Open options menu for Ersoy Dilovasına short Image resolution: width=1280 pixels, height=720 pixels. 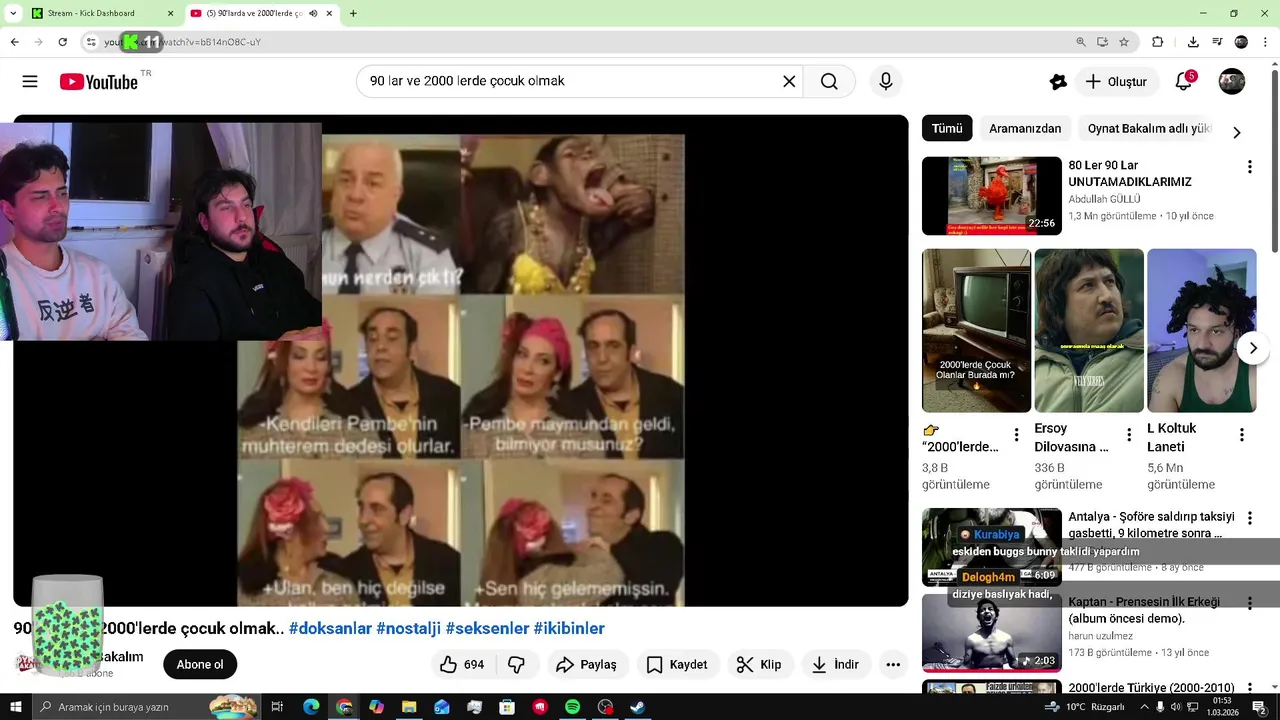click(1129, 435)
